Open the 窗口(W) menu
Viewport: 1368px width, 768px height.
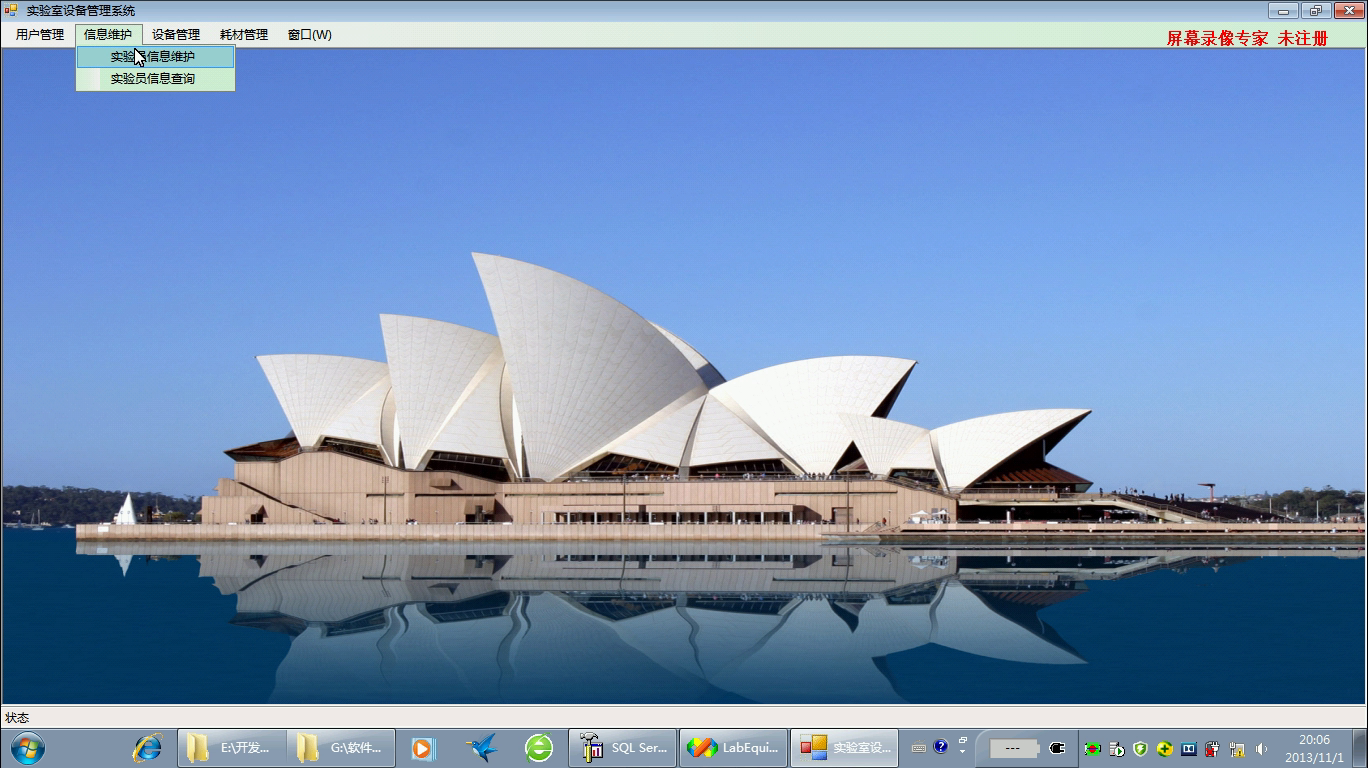pos(310,34)
